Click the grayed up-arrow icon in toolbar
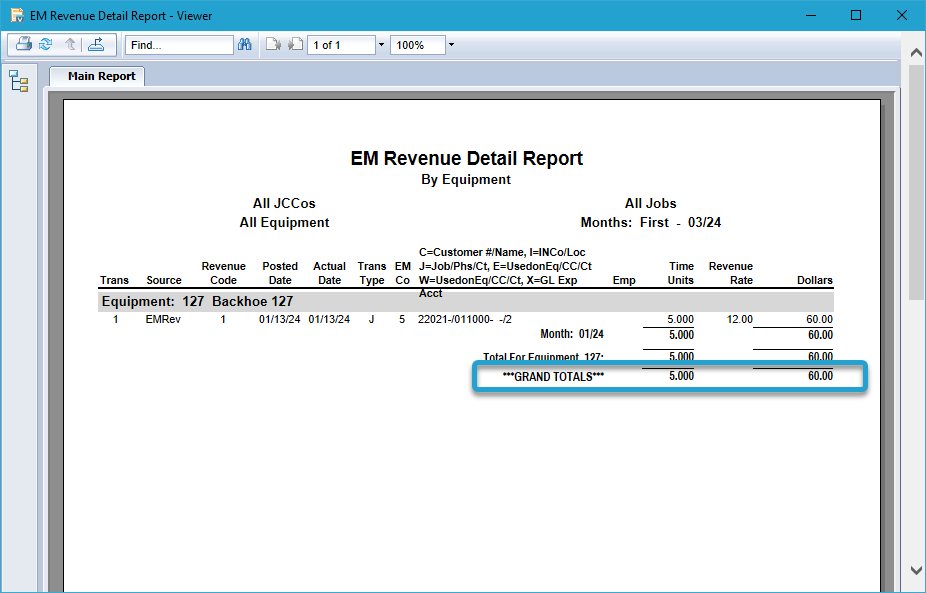This screenshot has width=926, height=593. point(70,44)
